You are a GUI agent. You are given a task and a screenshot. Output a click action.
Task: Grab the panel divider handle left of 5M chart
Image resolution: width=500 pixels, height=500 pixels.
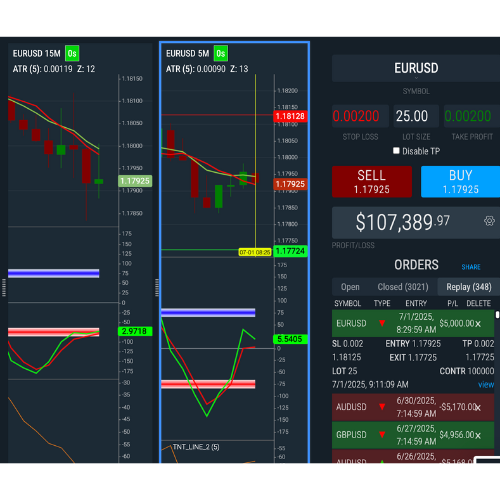coord(157,287)
